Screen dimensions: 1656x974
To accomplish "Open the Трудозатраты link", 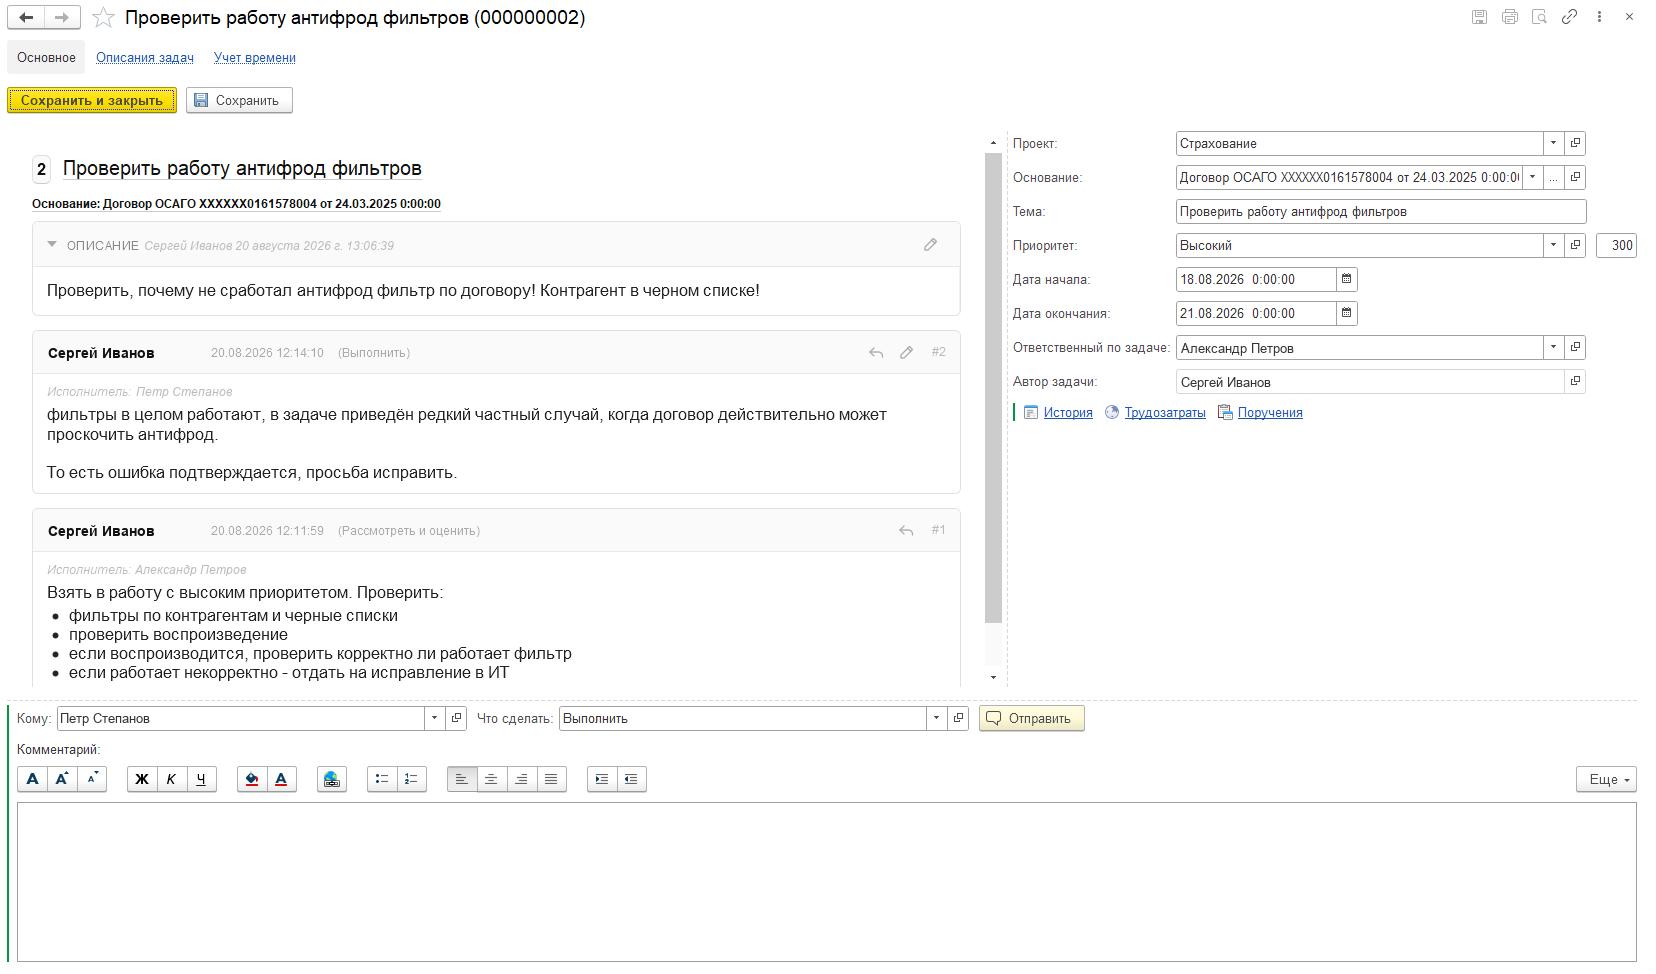I will coord(1165,412).
